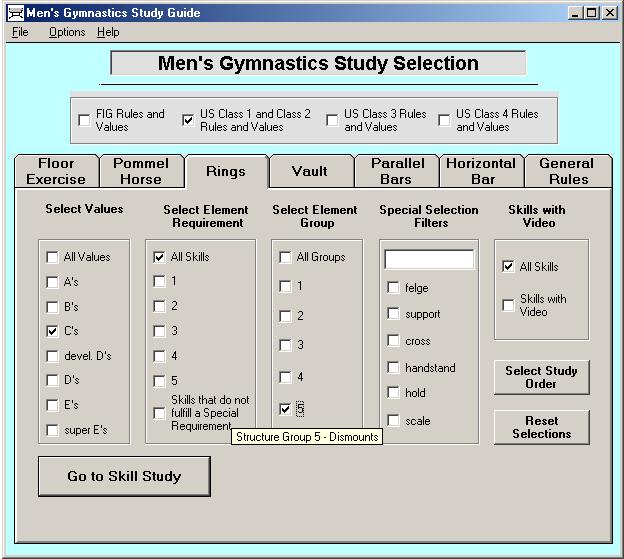Click the app icon in the title bar
The image size is (624, 559).
(x=16, y=13)
